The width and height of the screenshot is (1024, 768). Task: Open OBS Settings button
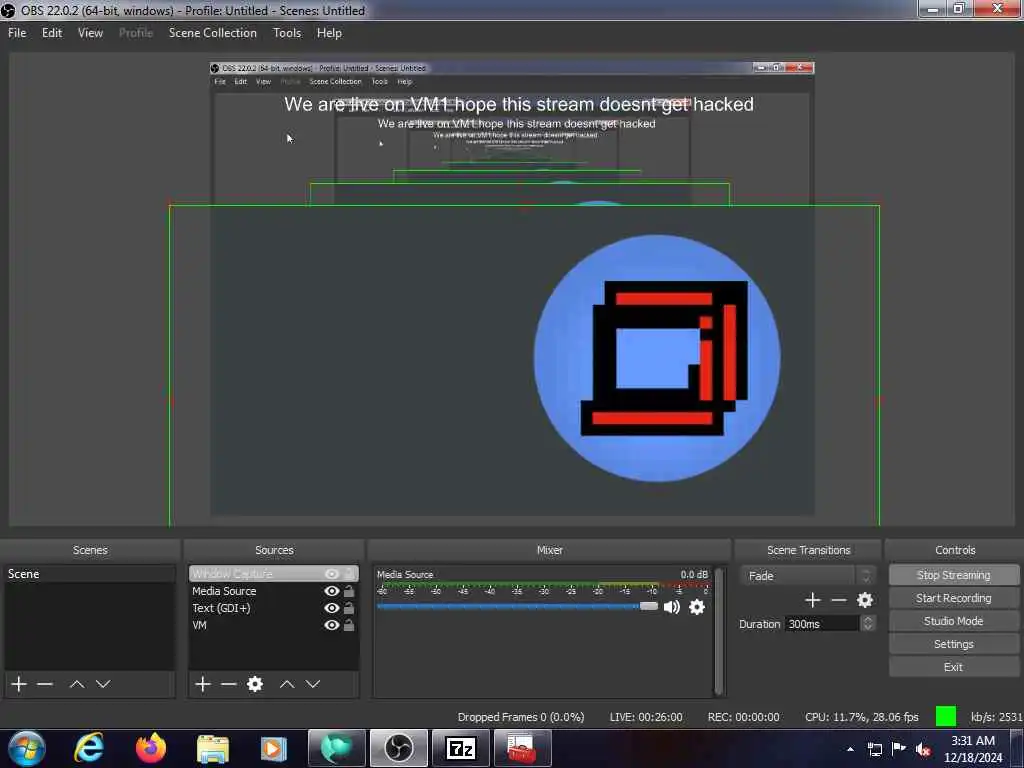(953, 644)
